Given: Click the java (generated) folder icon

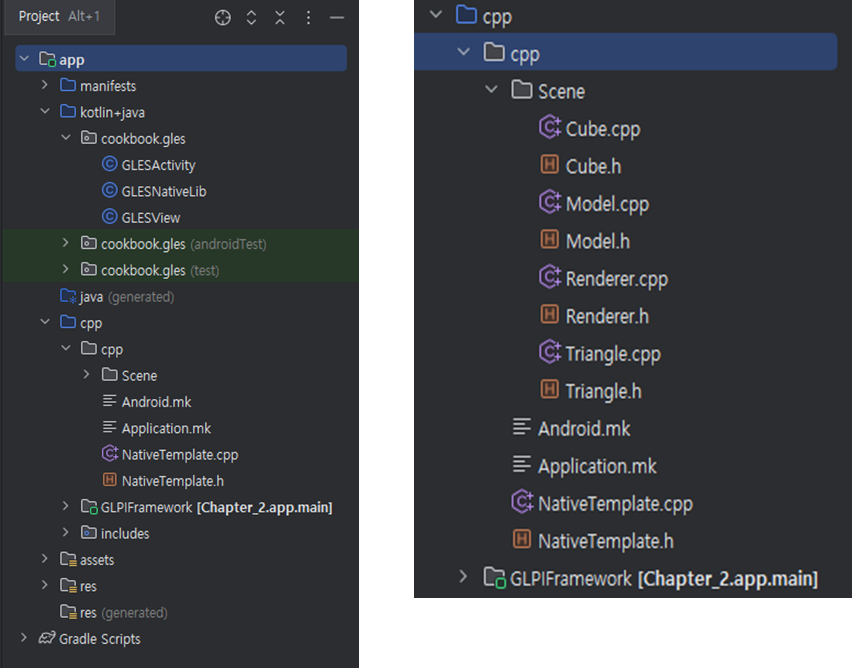Looking at the screenshot, I should pyautogui.click(x=68, y=296).
